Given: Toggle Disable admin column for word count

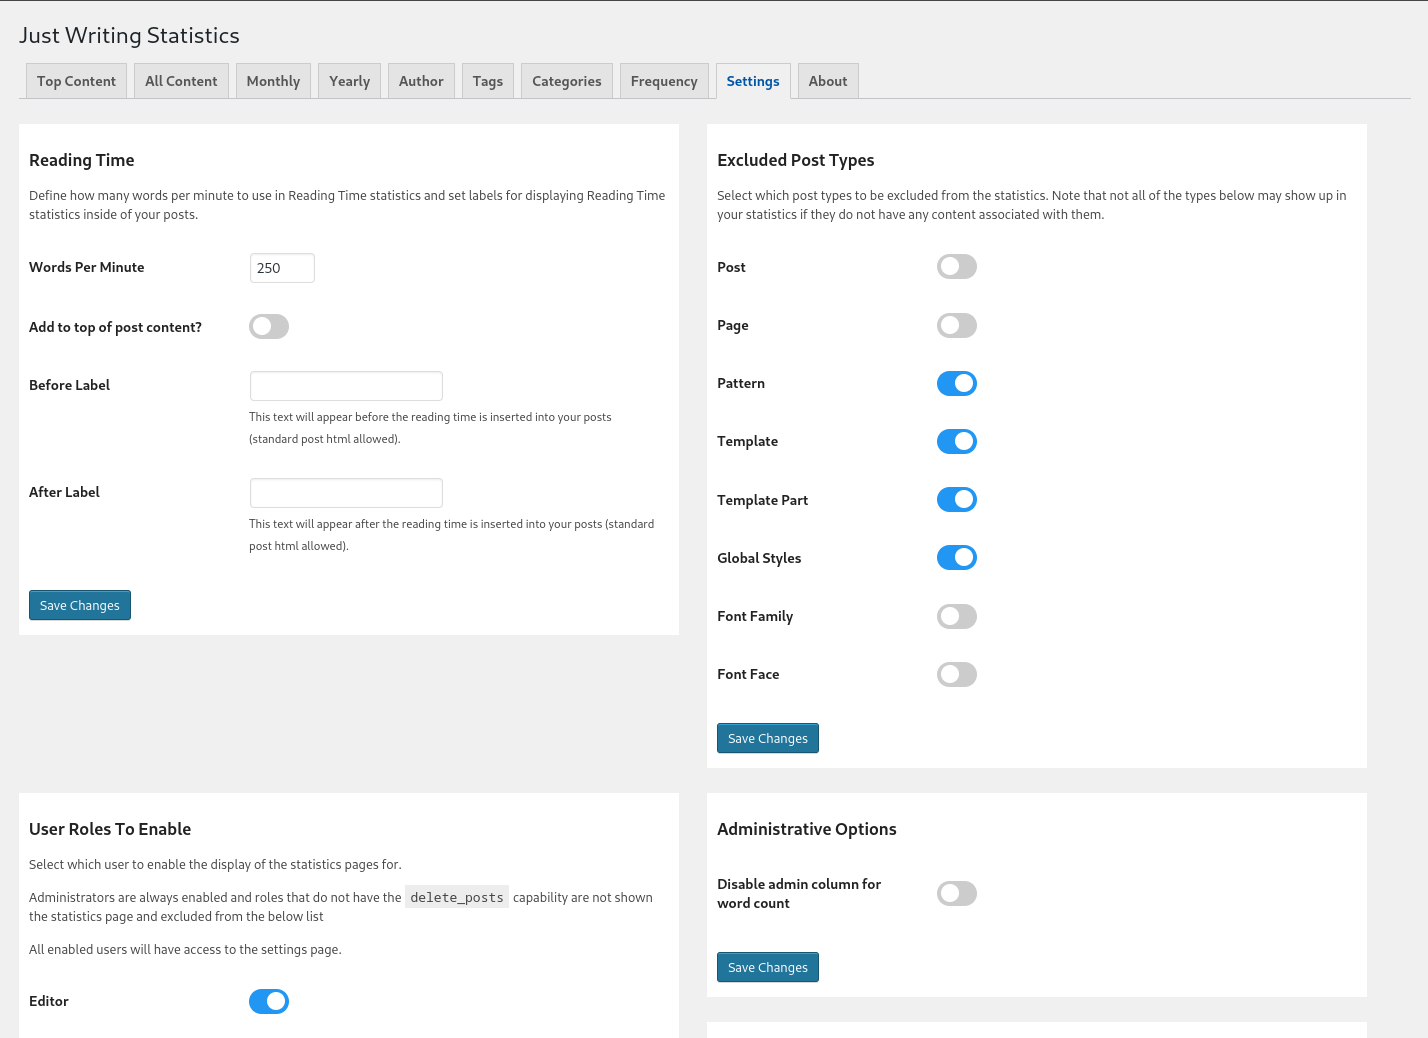Looking at the screenshot, I should click(x=957, y=893).
